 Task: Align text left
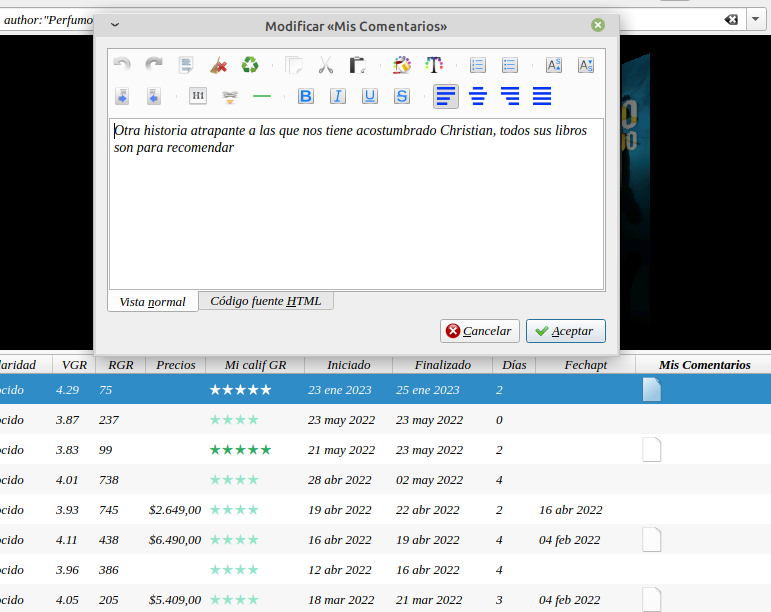coord(446,96)
